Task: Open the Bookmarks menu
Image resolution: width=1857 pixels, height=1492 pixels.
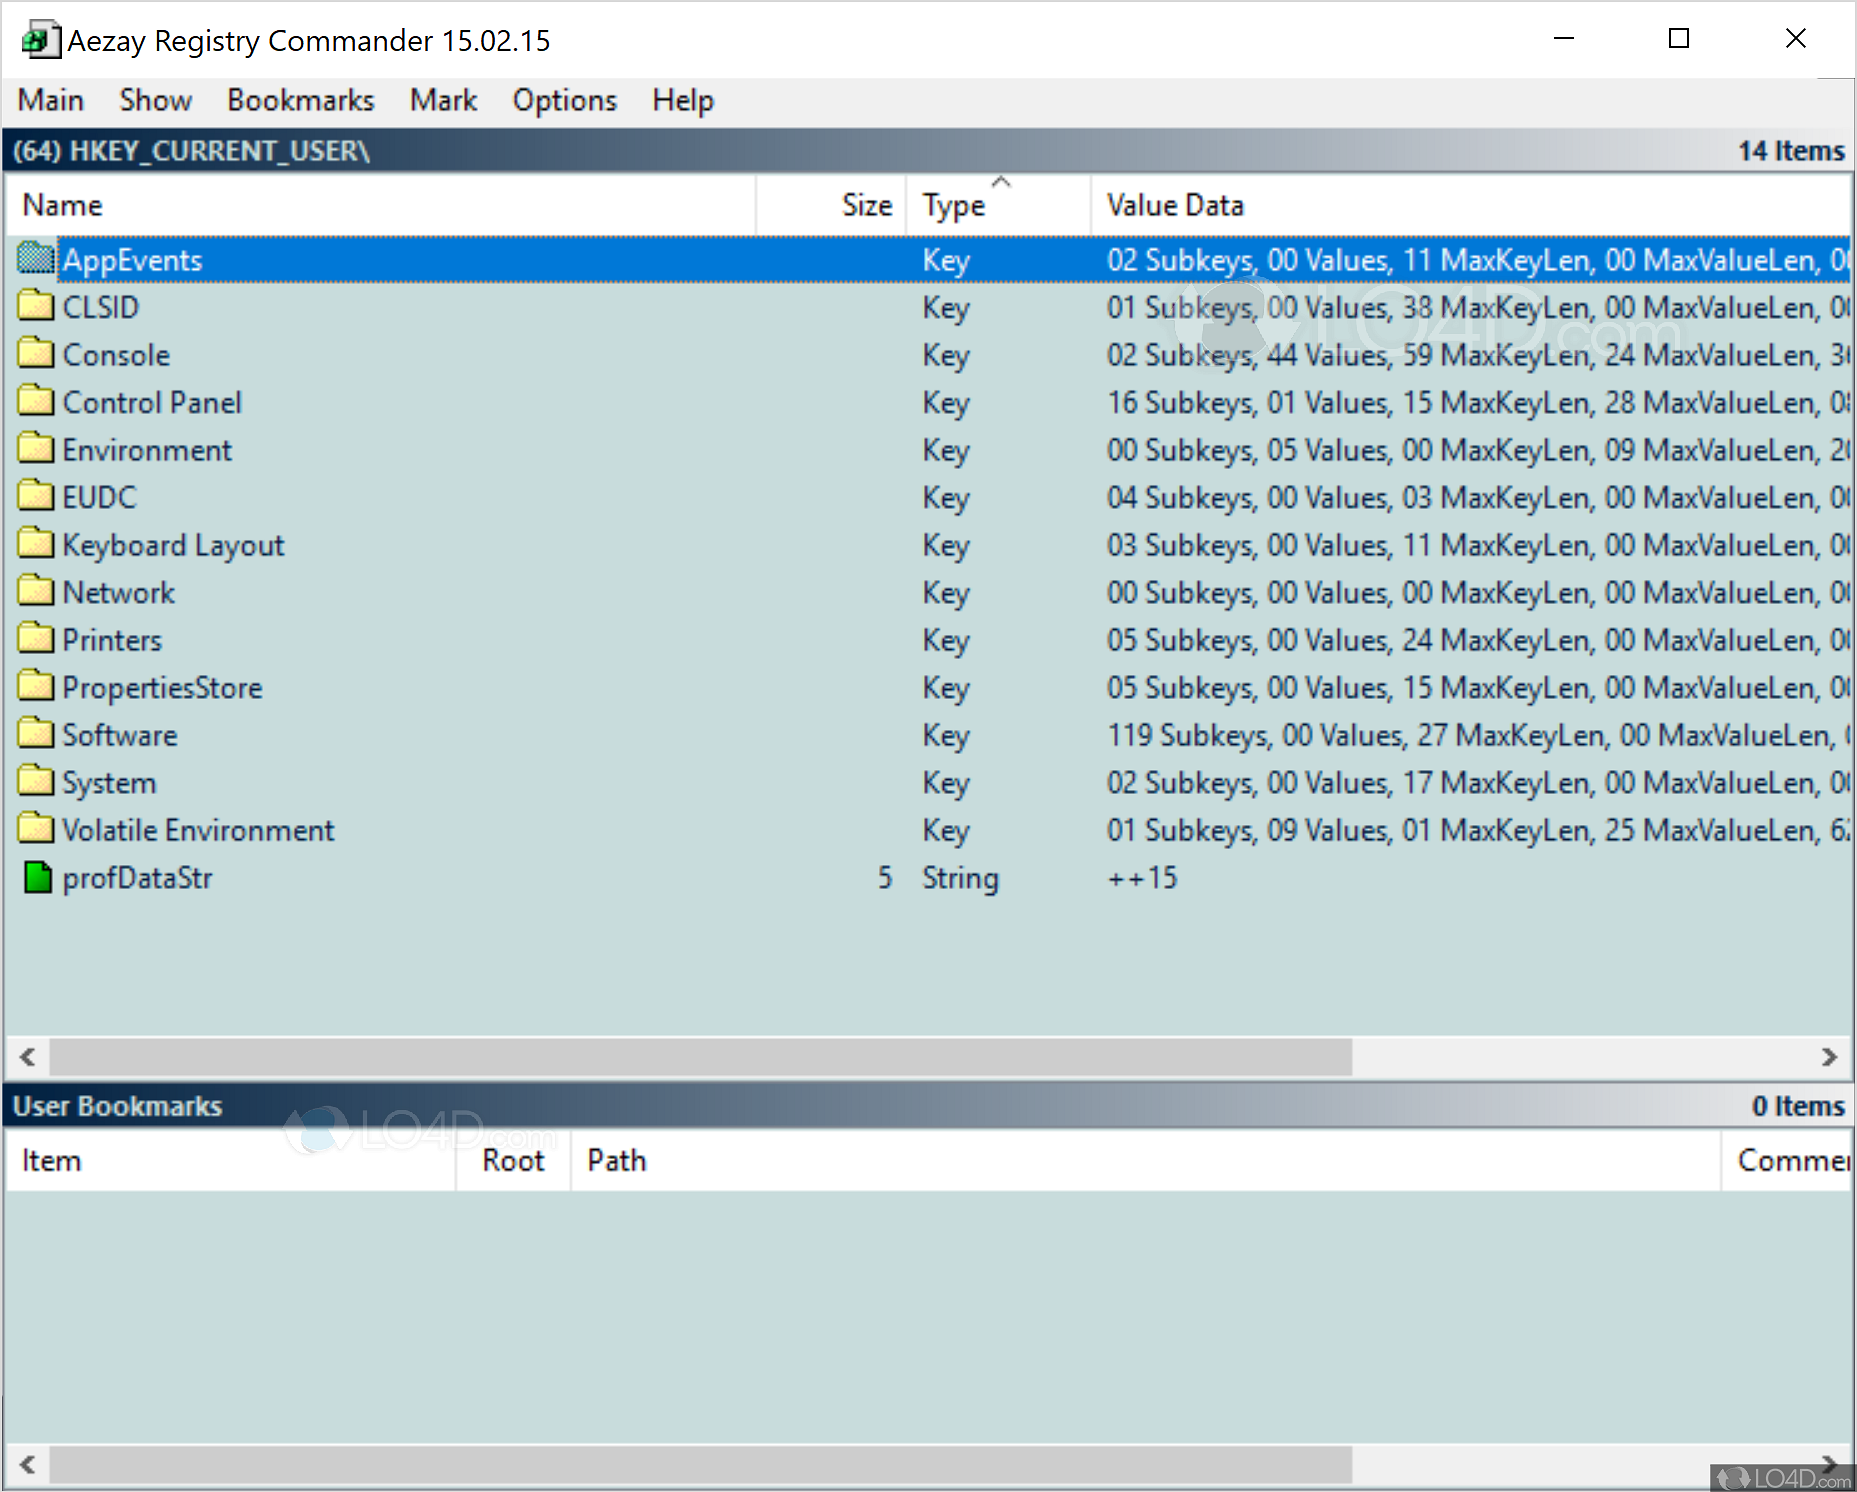Action: coord(300,99)
